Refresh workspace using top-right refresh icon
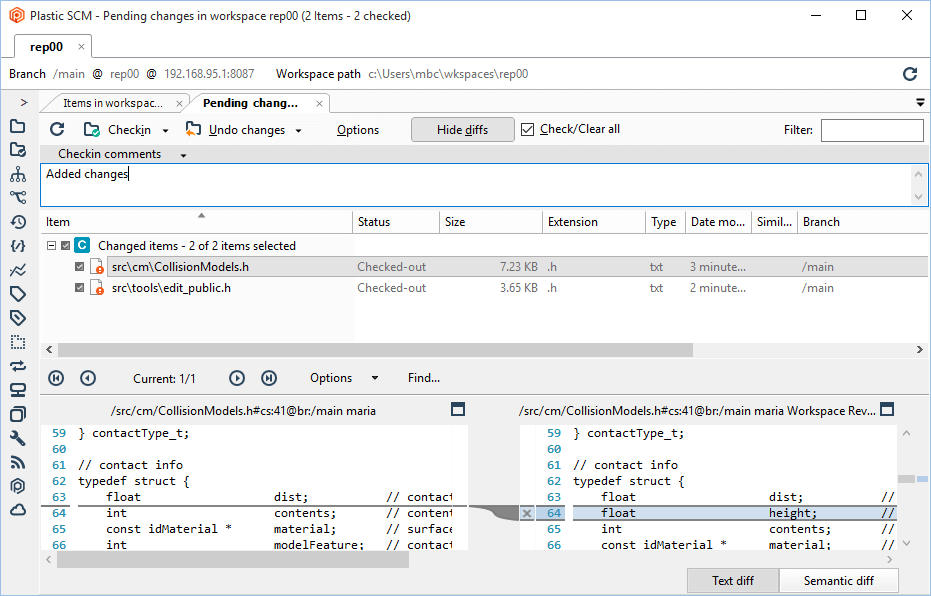The width and height of the screenshot is (931, 596). pos(910,74)
